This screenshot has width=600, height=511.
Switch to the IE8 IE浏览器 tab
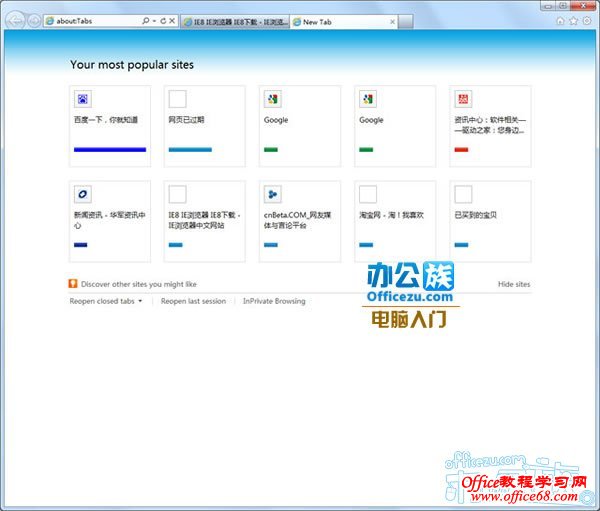235,22
